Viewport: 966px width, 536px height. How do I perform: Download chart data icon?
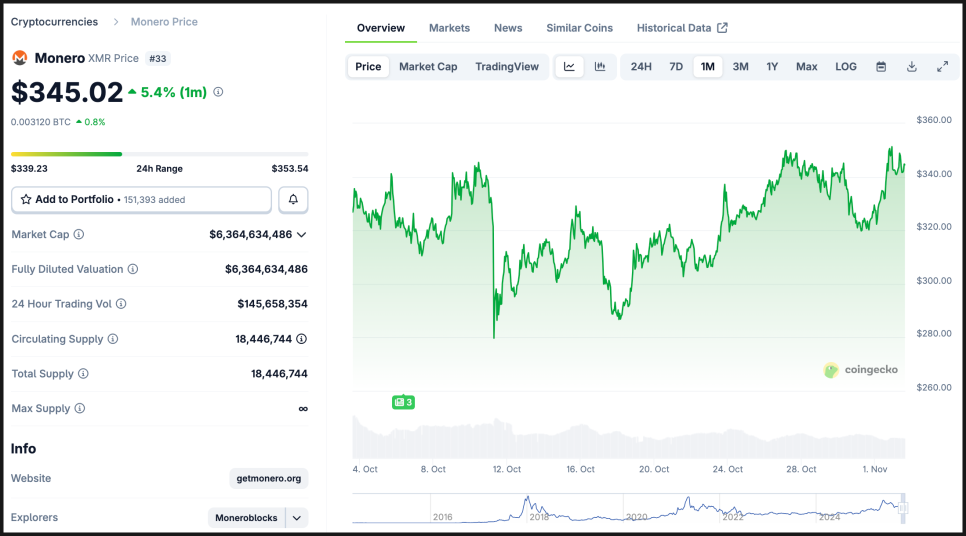[x=912, y=67]
